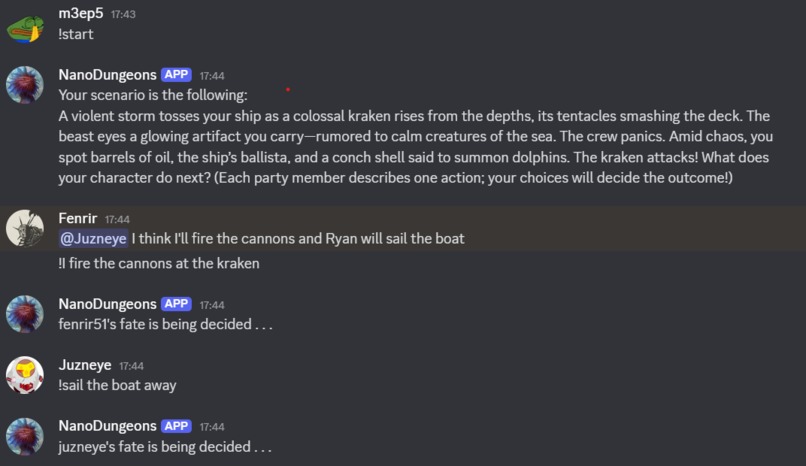Click the '!sail the boat away' message
The image size is (806, 466).
[x=117, y=385]
